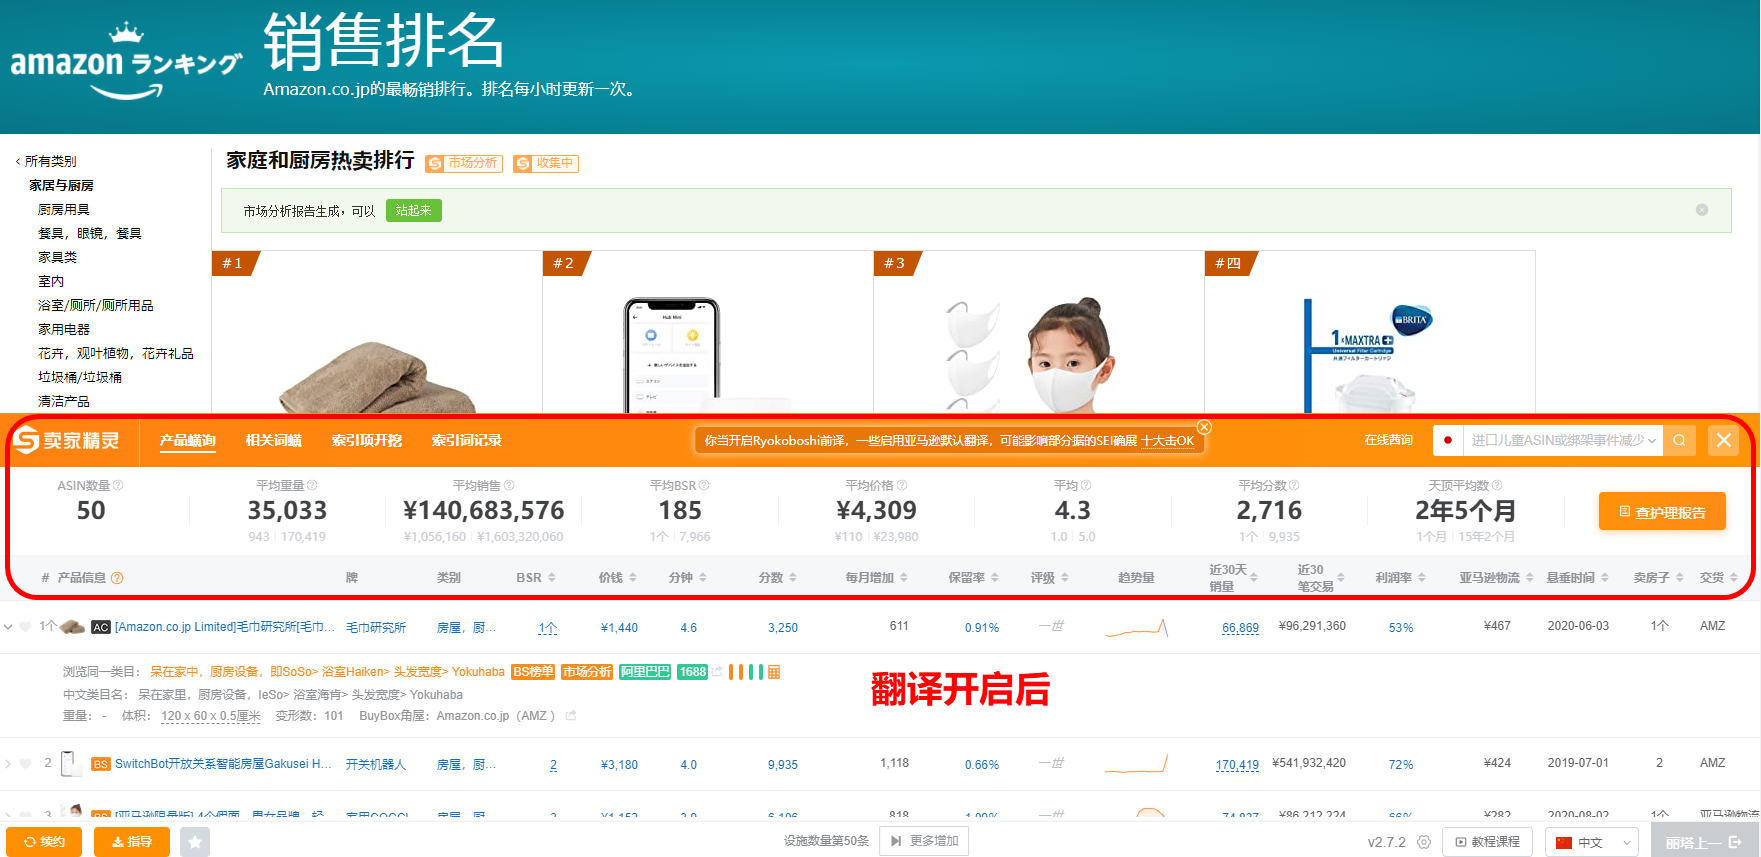
Task: Click the help icon next to 平均重量
Action: point(312,485)
